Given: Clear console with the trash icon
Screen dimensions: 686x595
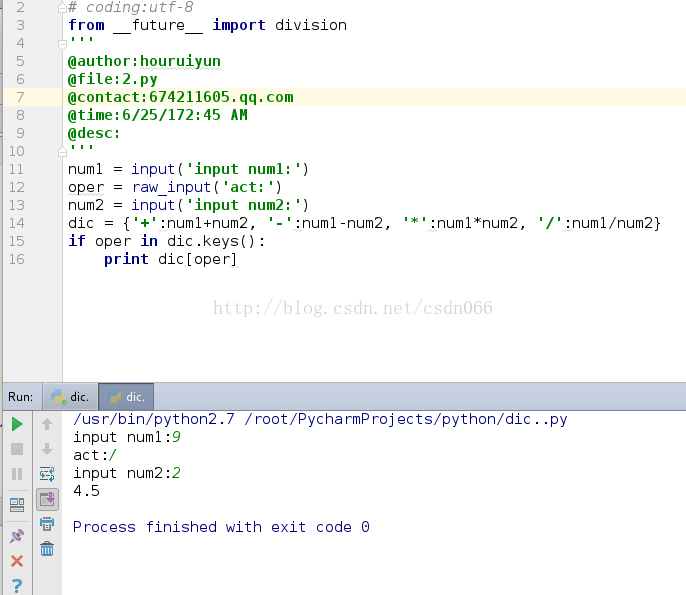Looking at the screenshot, I should pyautogui.click(x=47, y=549).
